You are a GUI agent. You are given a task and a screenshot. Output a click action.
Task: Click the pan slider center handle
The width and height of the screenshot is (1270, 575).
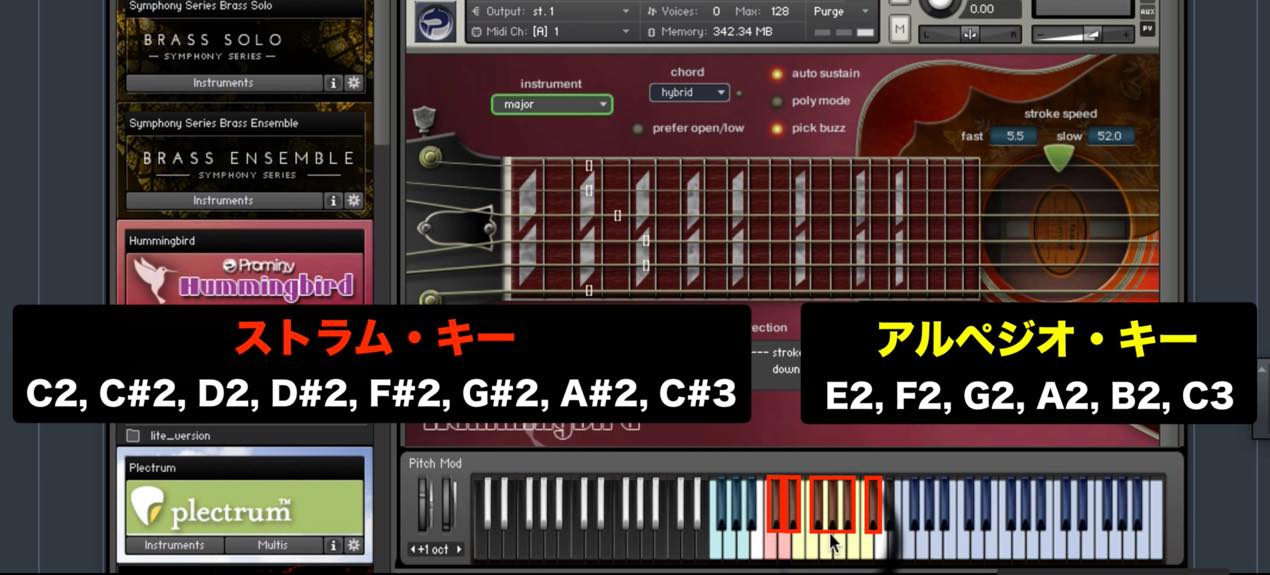click(970, 33)
